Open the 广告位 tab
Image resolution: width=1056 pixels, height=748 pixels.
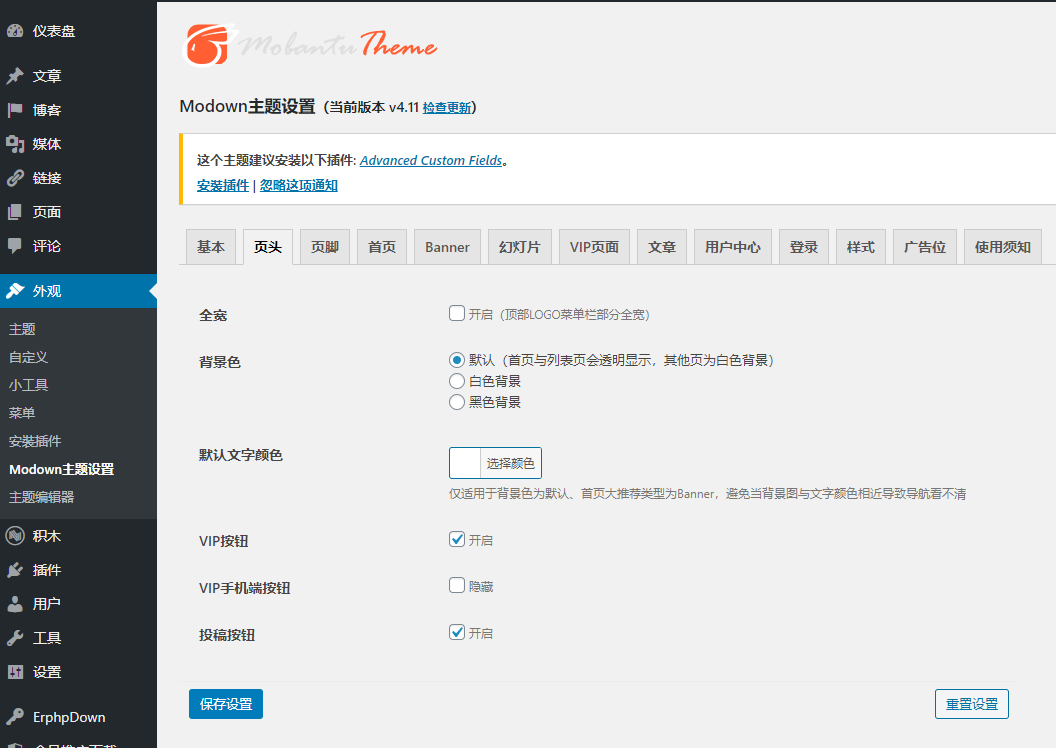click(925, 247)
